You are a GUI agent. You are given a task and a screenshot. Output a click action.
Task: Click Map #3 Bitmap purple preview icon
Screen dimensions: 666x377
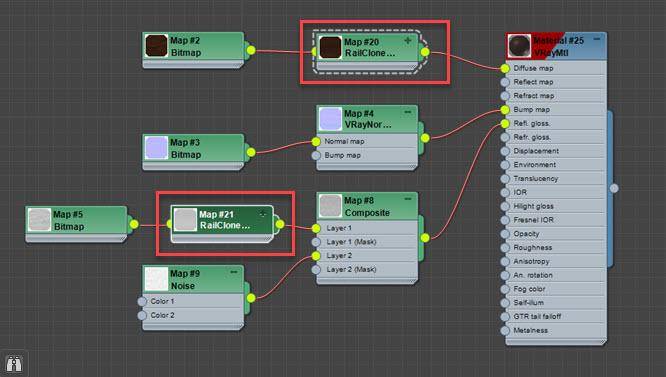pyautogui.click(x=156, y=148)
